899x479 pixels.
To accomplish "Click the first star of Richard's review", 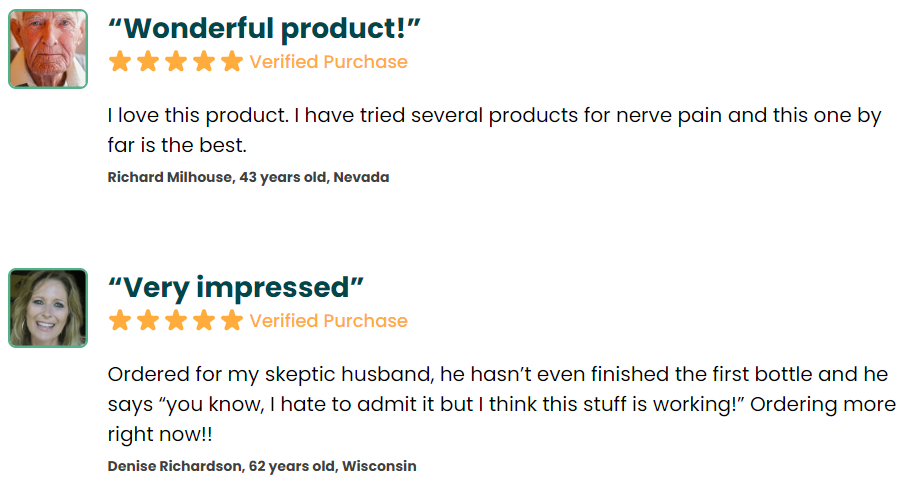I will point(120,61).
